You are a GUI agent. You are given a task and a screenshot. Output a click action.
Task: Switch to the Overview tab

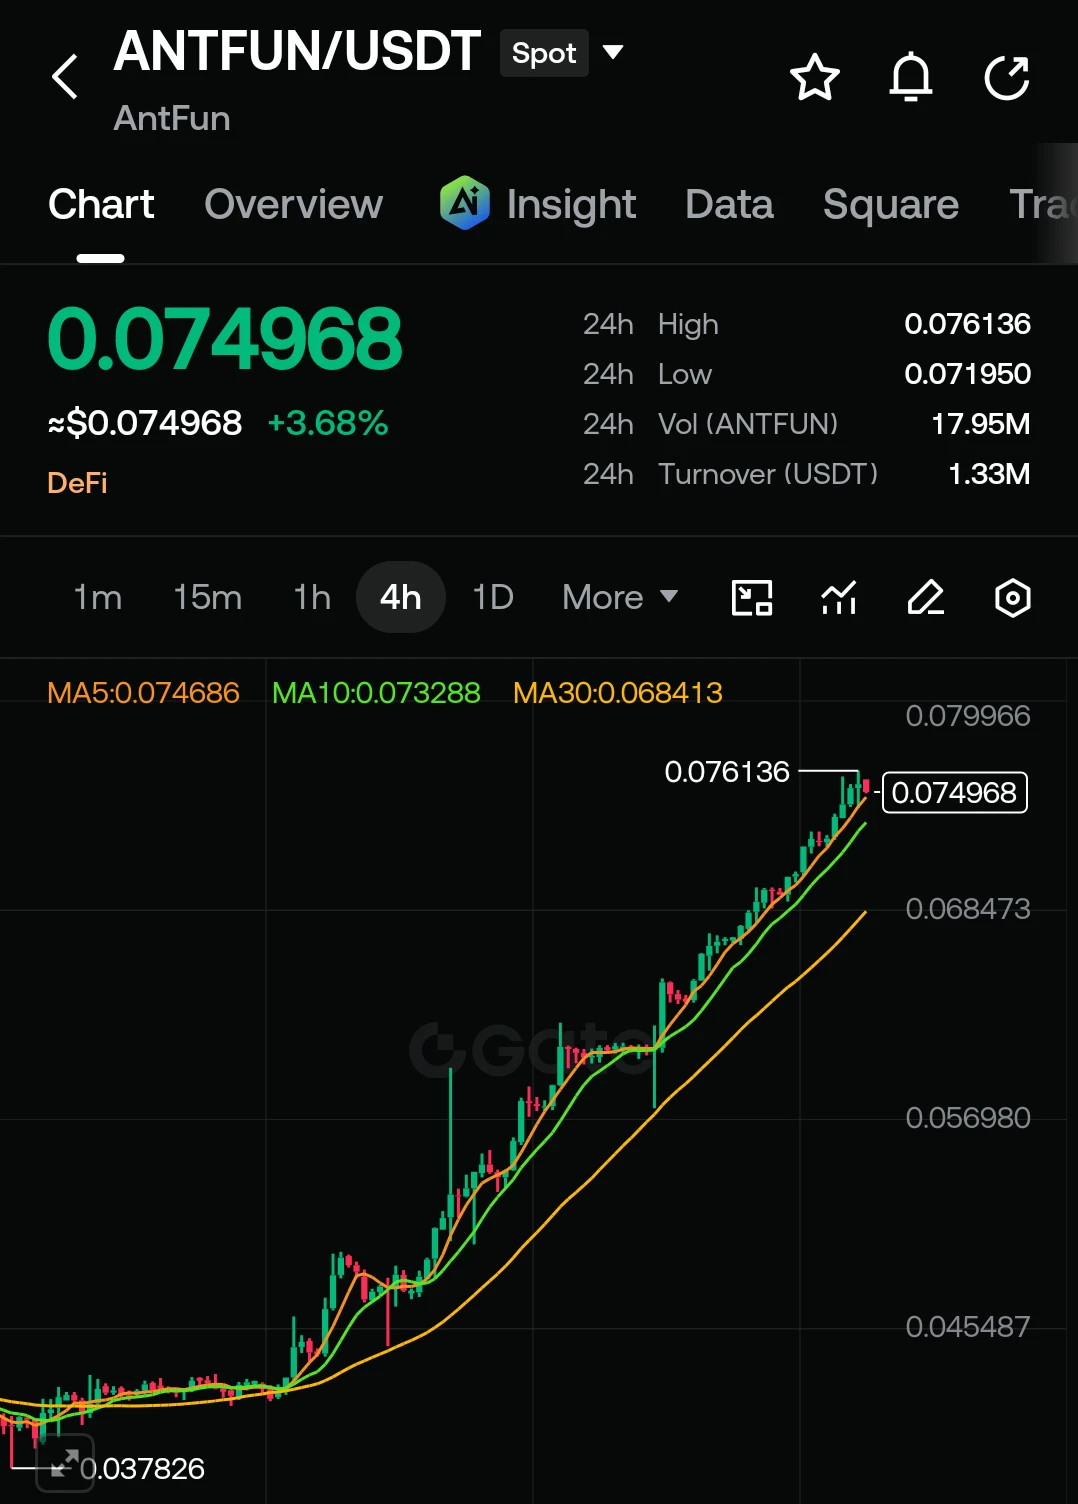point(293,204)
